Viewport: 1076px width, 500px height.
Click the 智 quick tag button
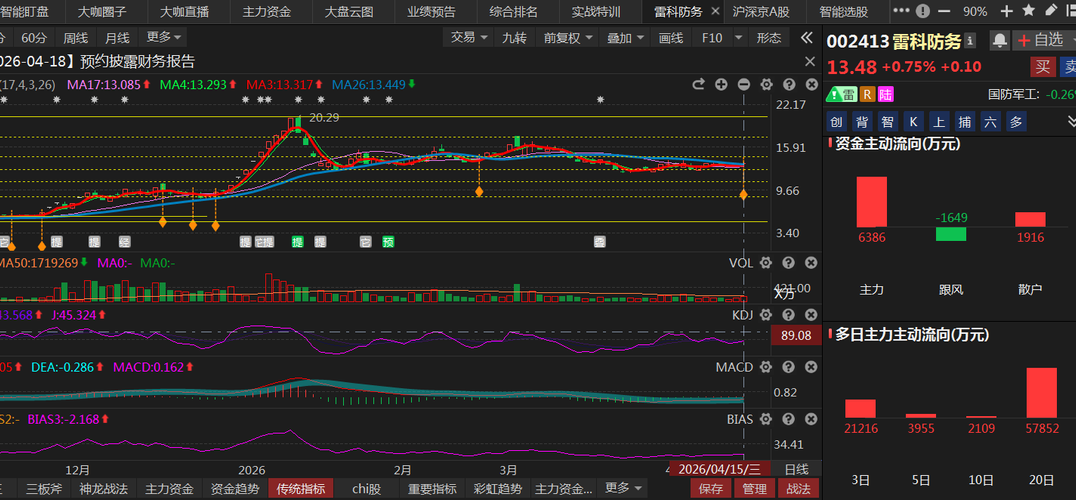(887, 122)
